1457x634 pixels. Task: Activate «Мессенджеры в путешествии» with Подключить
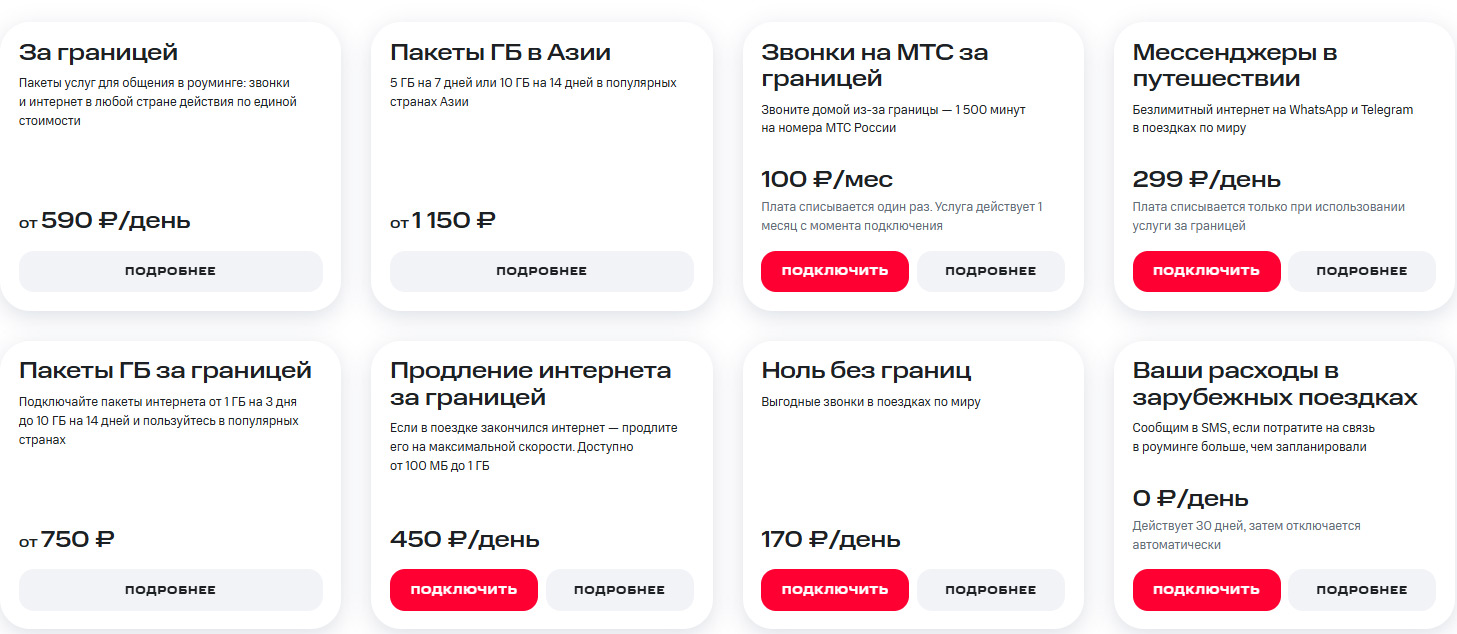click(1206, 271)
